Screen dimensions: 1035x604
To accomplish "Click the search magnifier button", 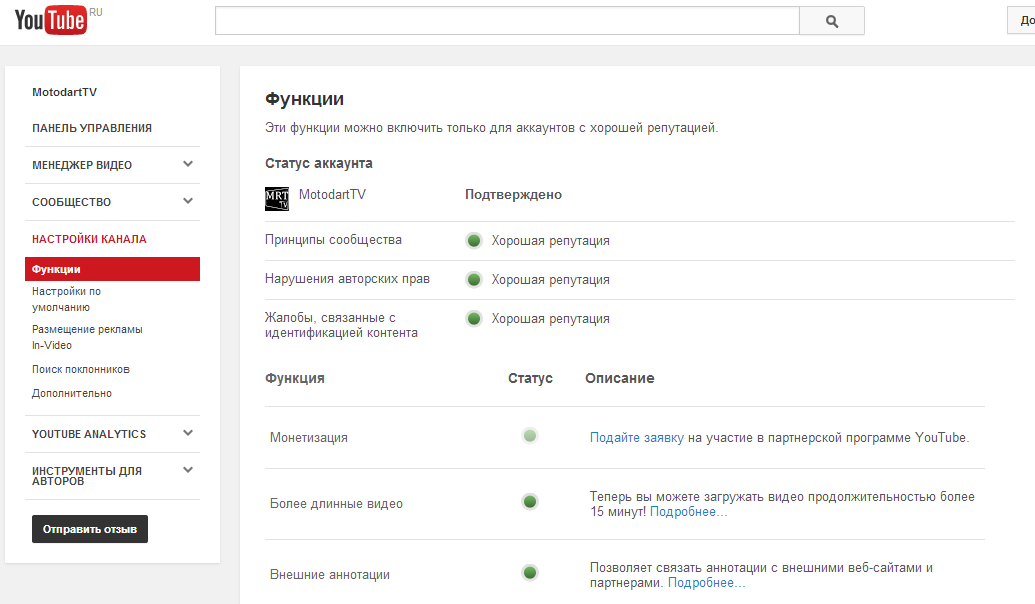I will pos(832,21).
